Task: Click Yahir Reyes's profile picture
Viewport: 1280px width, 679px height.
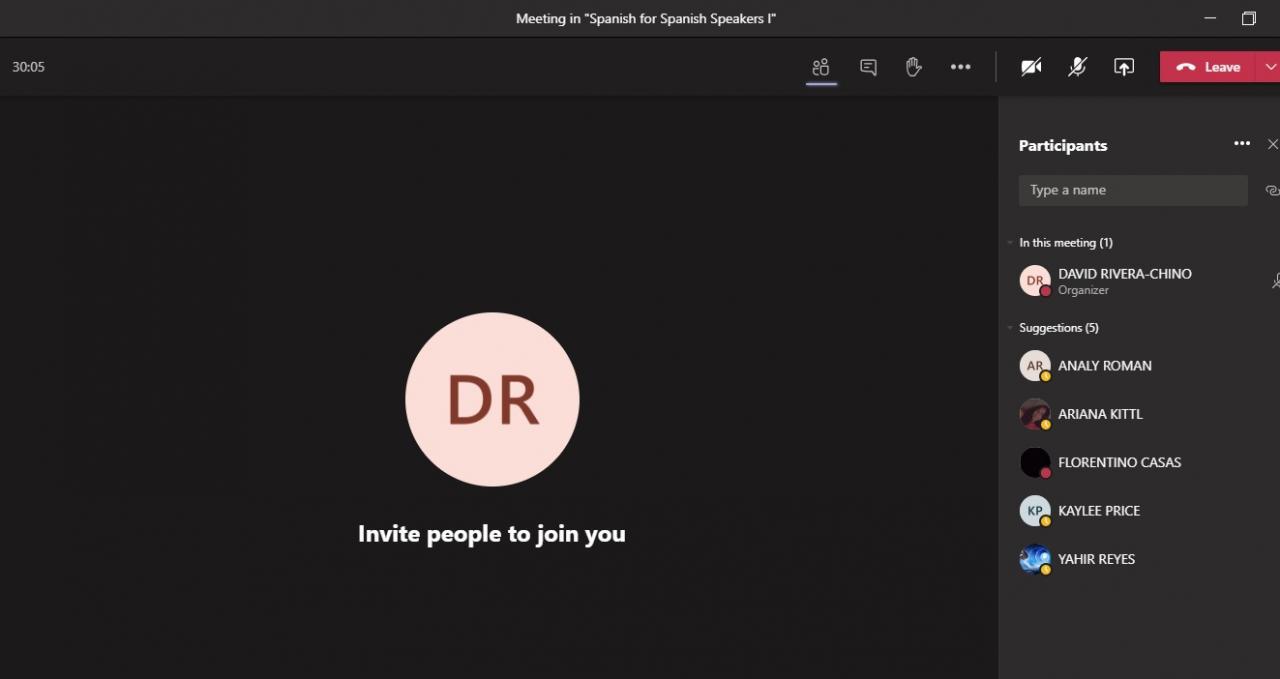Action: pos(1035,559)
